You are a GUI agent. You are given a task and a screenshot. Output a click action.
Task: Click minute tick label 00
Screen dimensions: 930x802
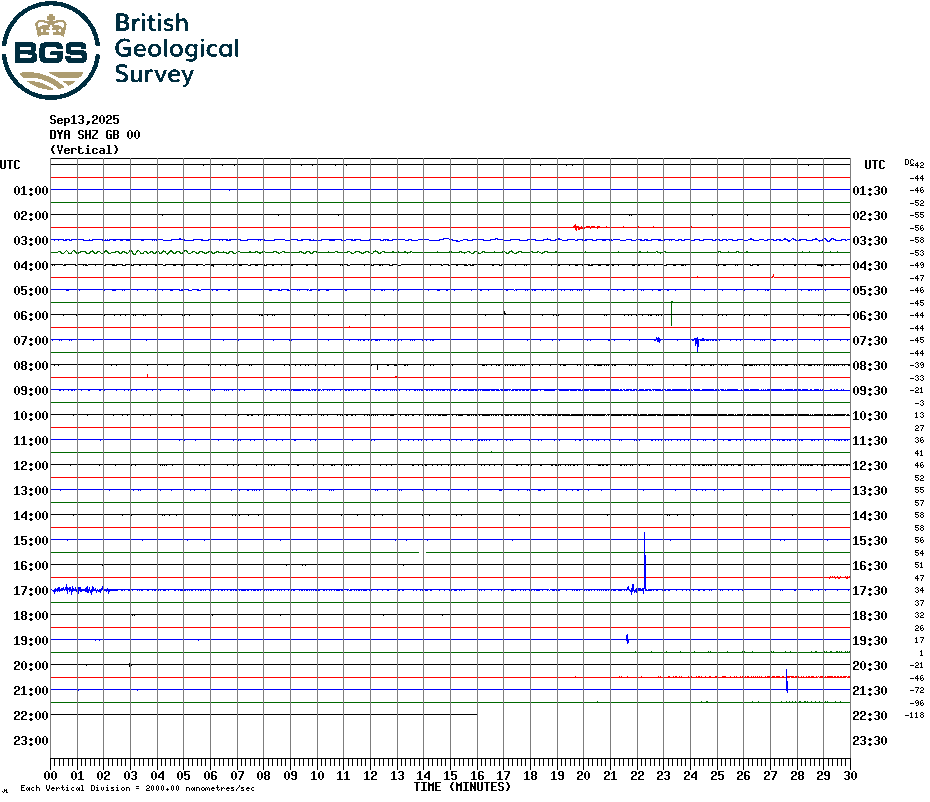point(50,775)
